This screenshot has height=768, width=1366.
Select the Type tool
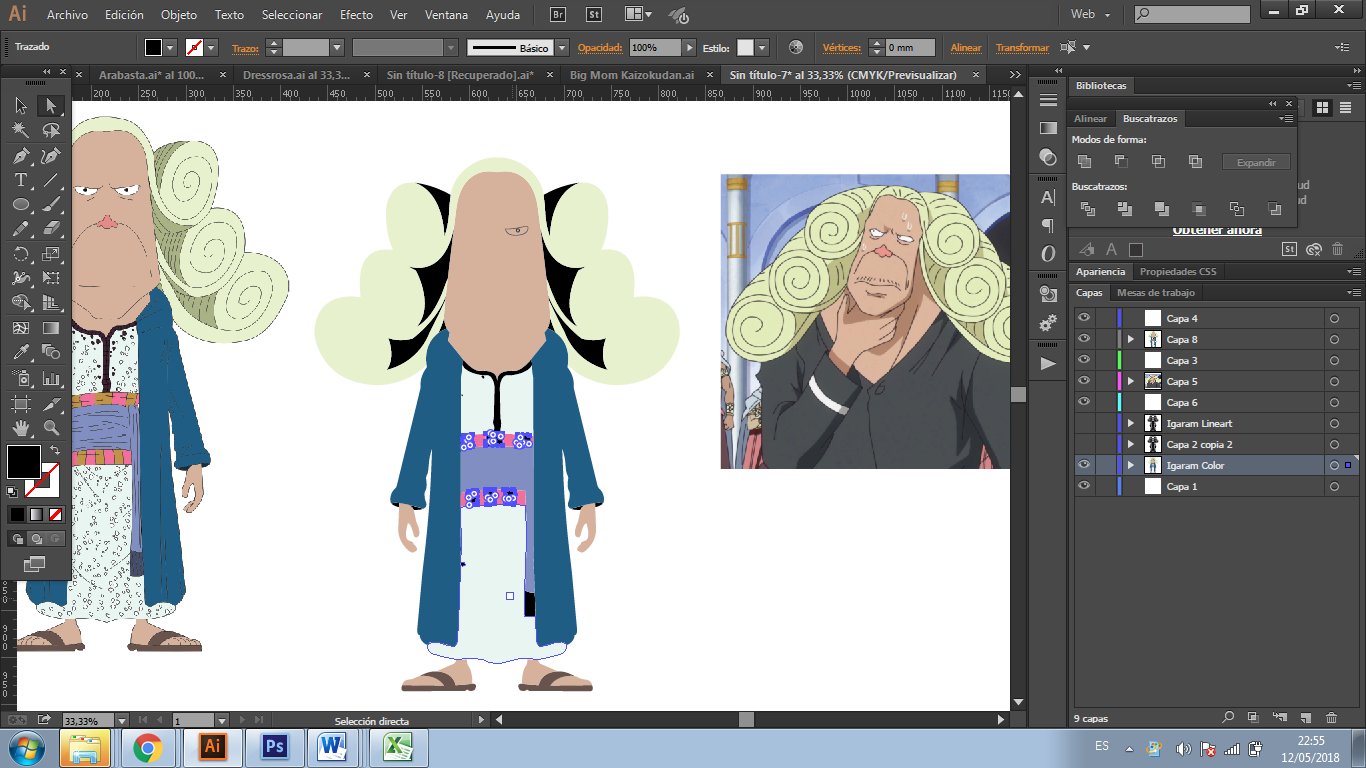pyautogui.click(x=20, y=180)
